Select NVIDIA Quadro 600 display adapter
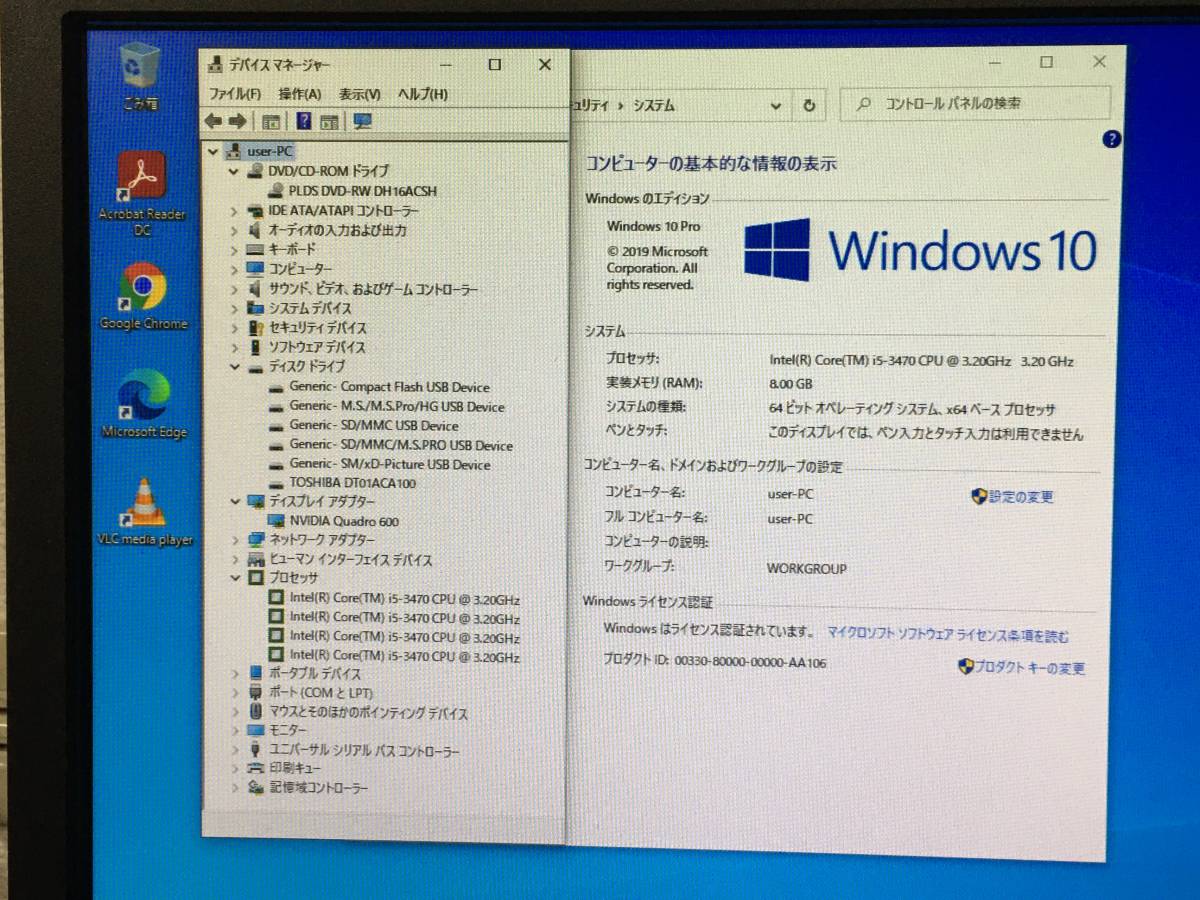The width and height of the screenshot is (1200, 900). pos(344,521)
